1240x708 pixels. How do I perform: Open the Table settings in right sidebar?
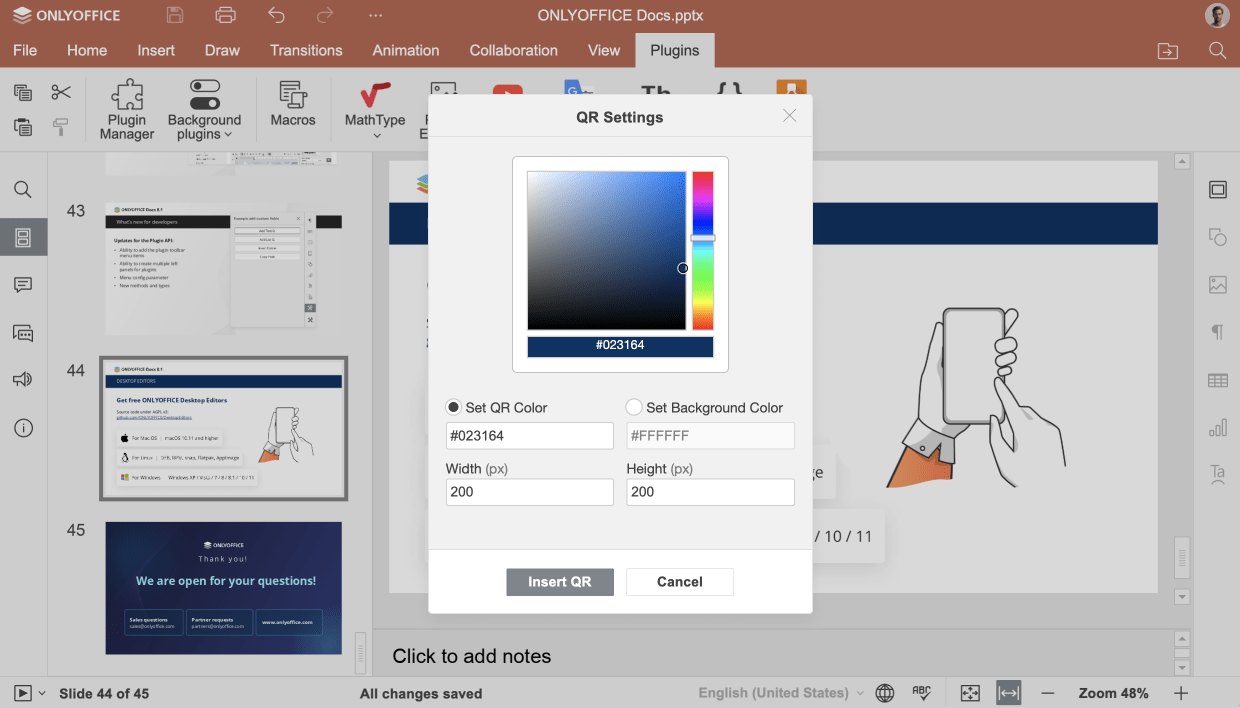pyautogui.click(x=1217, y=380)
